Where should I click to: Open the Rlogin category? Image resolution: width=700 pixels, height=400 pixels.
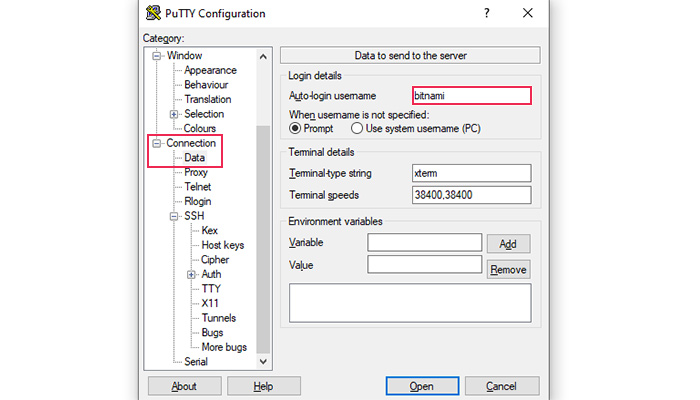[197, 201]
